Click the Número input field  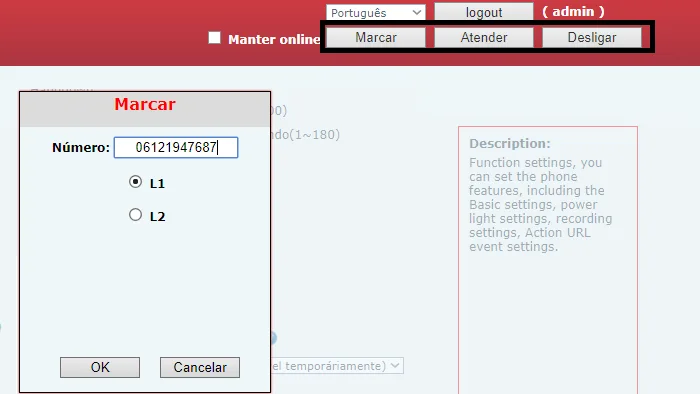(176, 147)
